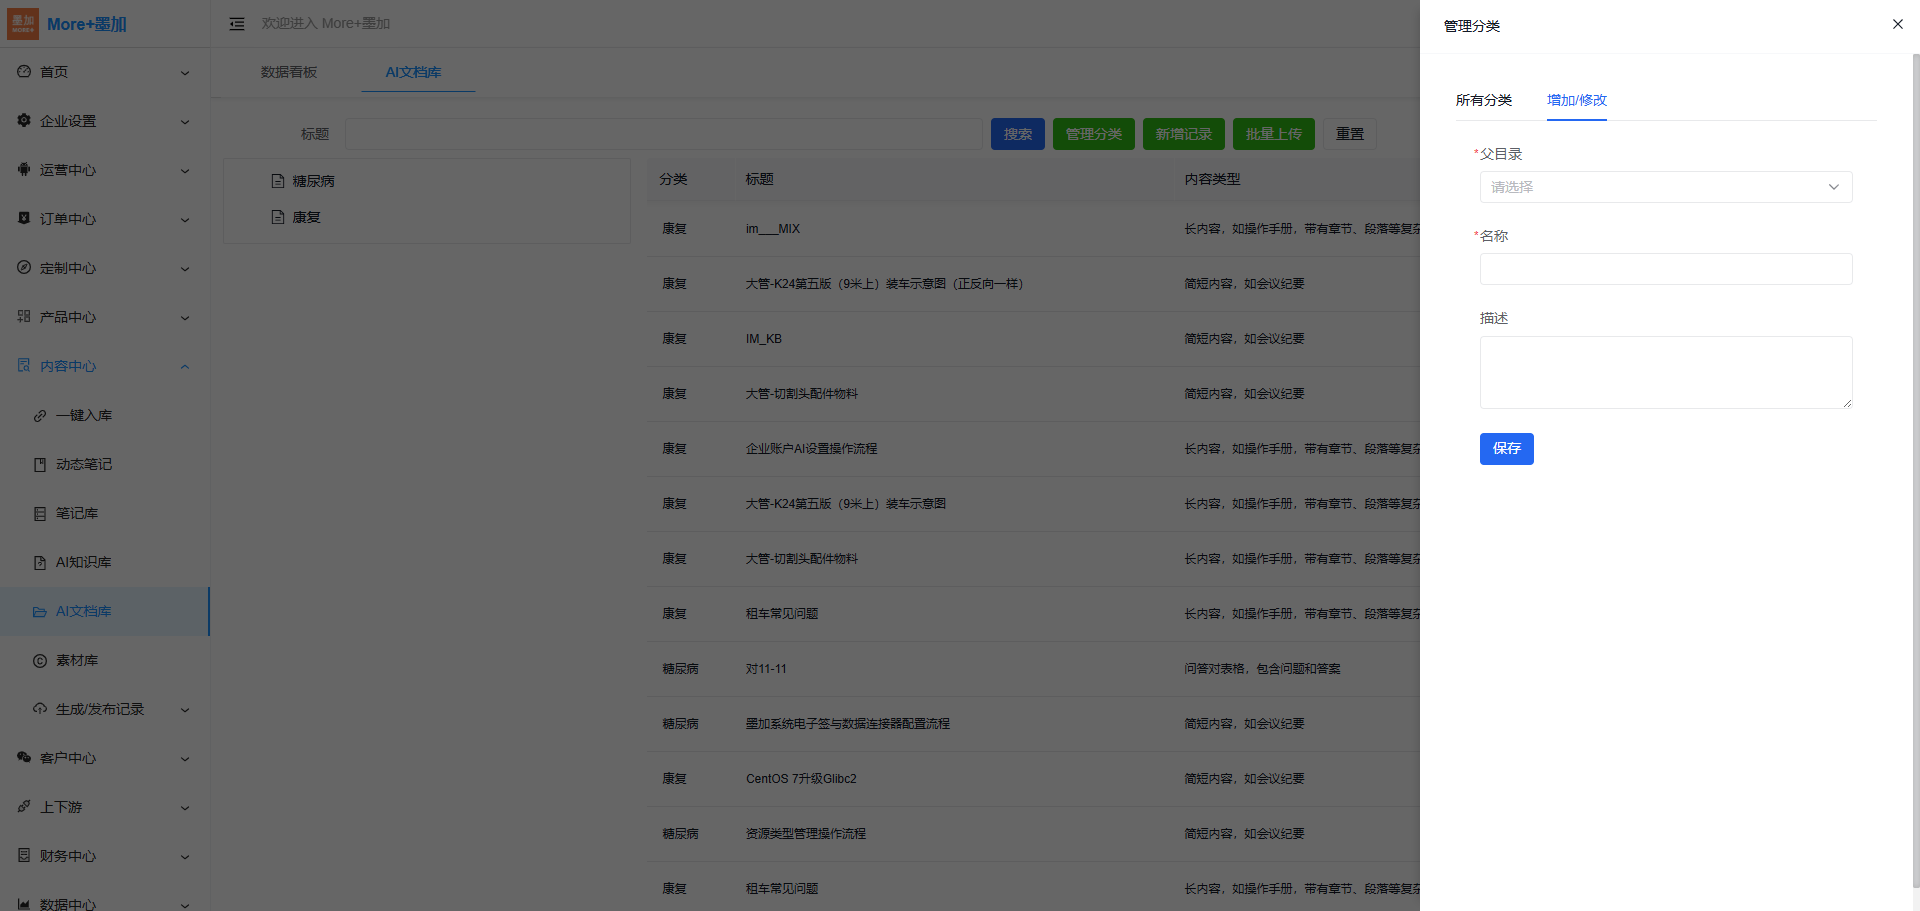
Task: Click the 首页 dashboard icon in sidebar
Action: [24, 72]
